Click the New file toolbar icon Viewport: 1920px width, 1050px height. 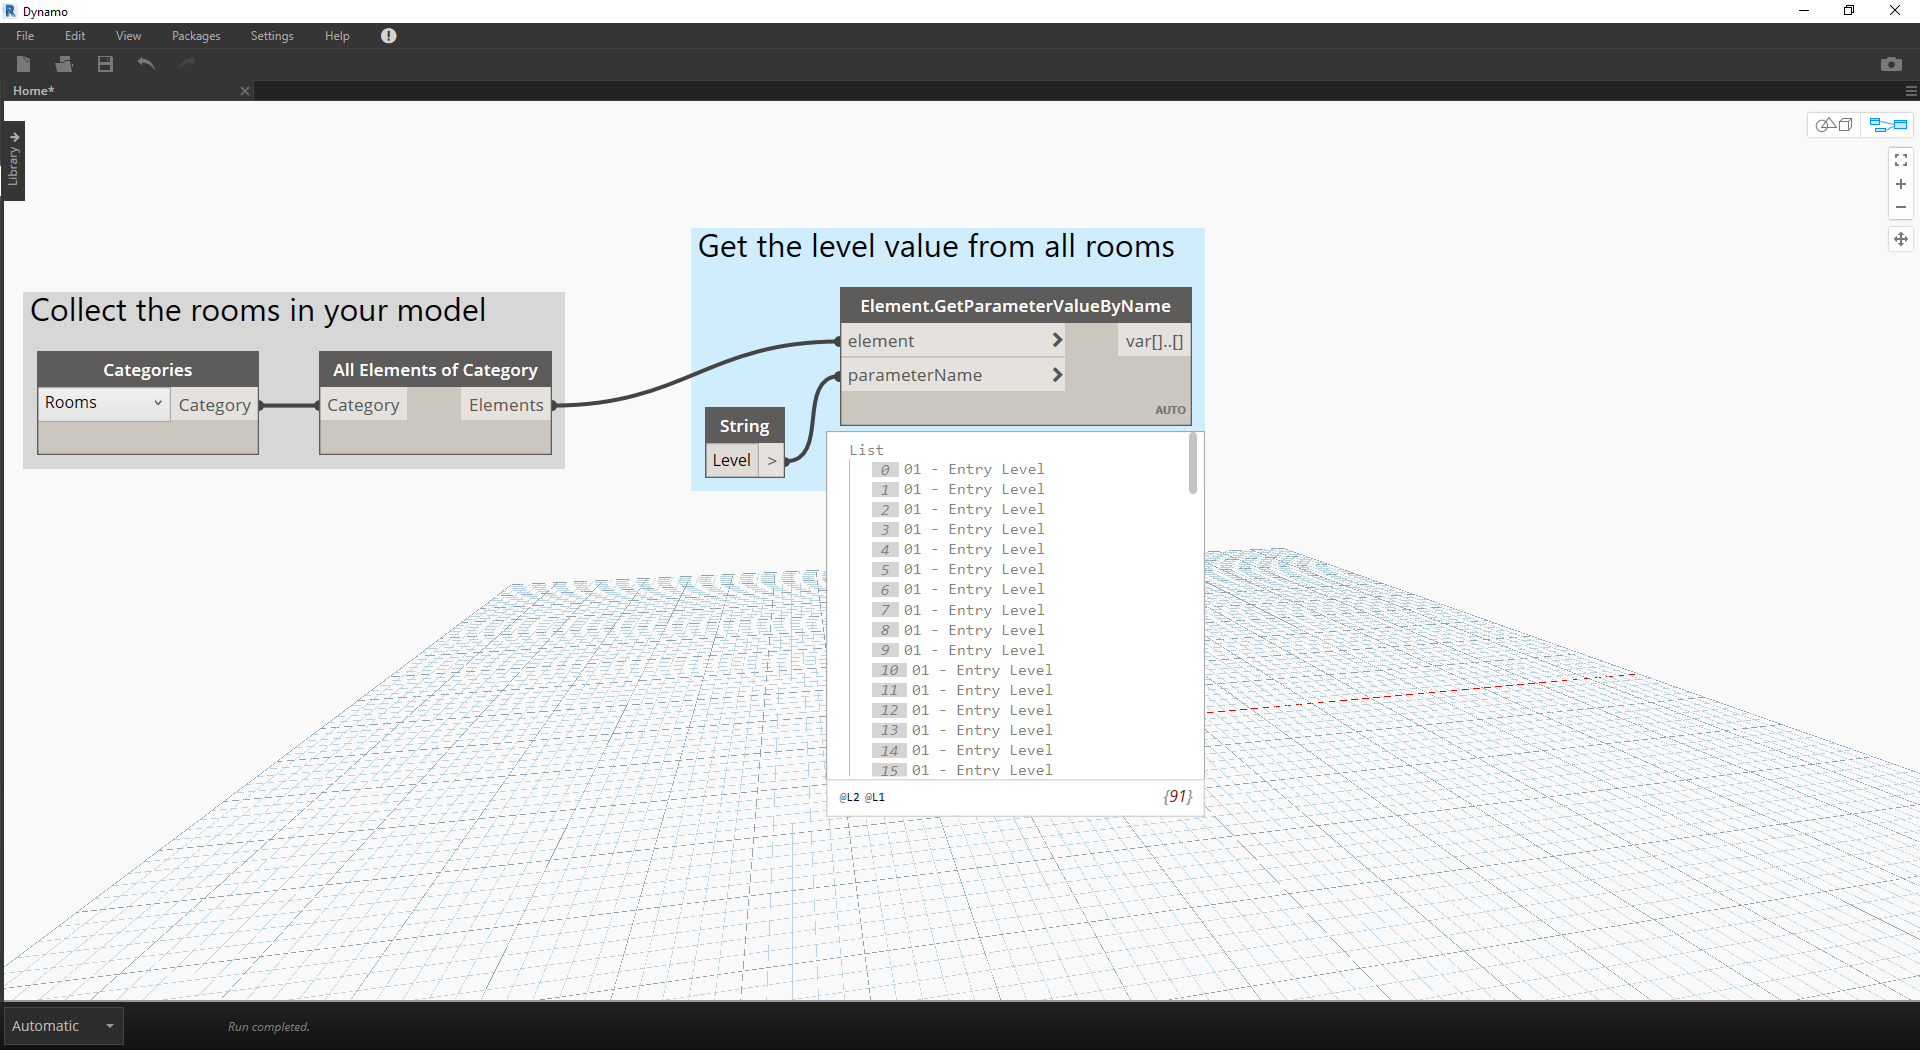coord(24,64)
